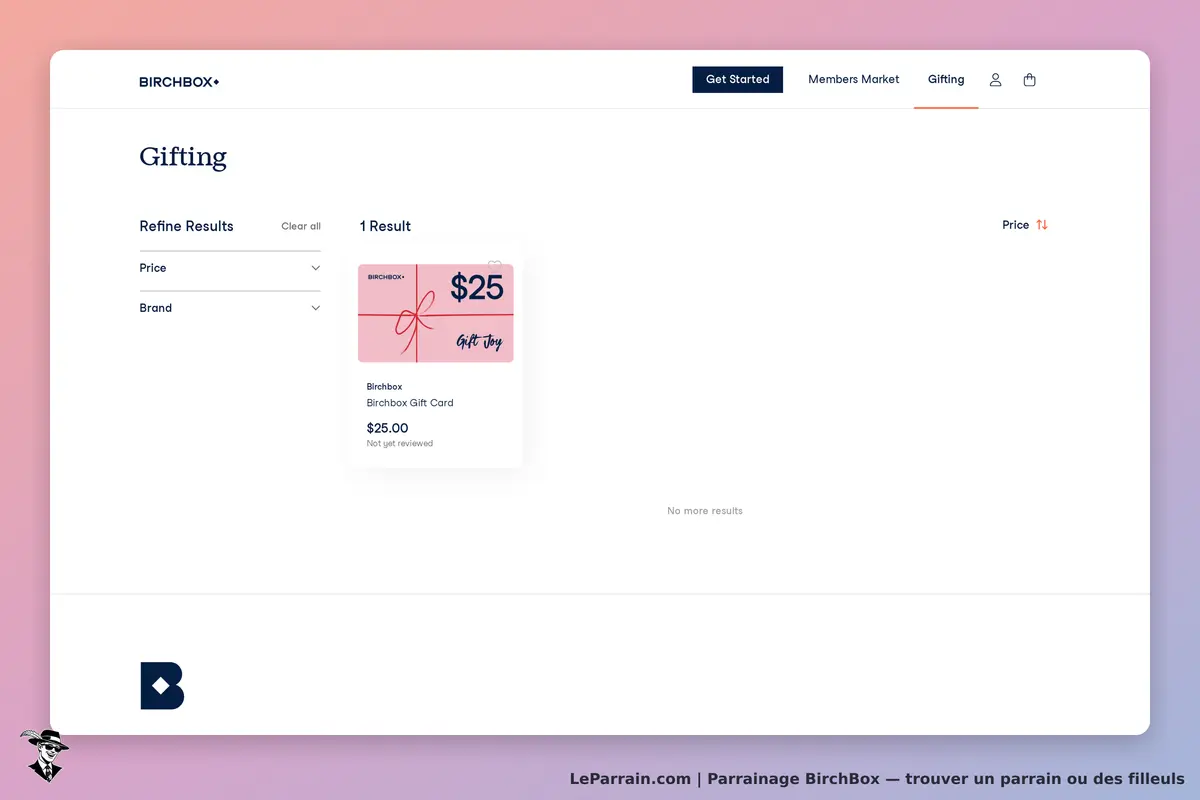Click the $25.00 price text
Viewport: 1200px width, 800px height.
pos(387,428)
